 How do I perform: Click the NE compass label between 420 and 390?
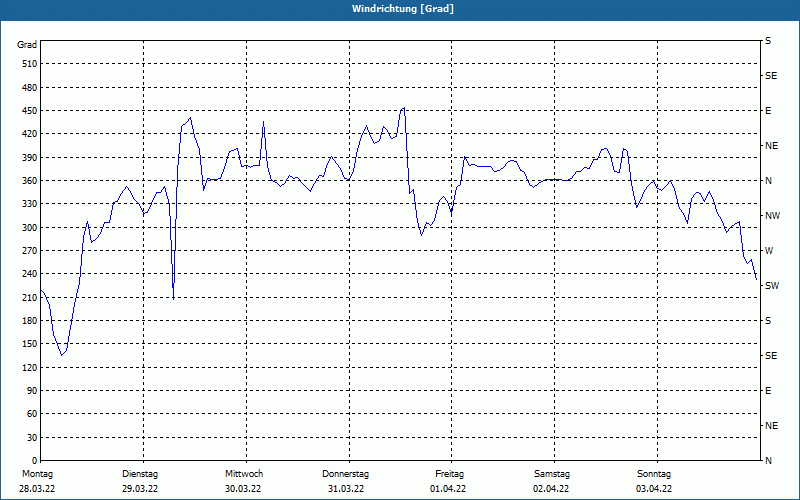coord(772,146)
